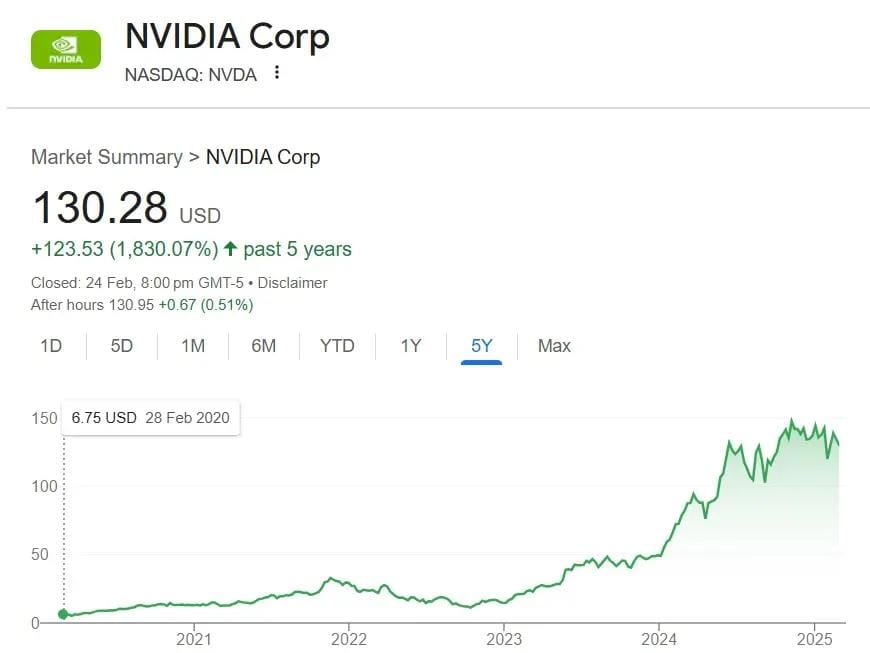
Task: Switch to the Max chart view
Action: click(x=553, y=346)
